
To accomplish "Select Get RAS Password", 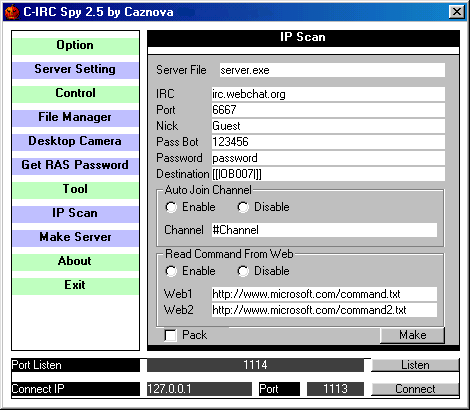I will click(x=75, y=166).
